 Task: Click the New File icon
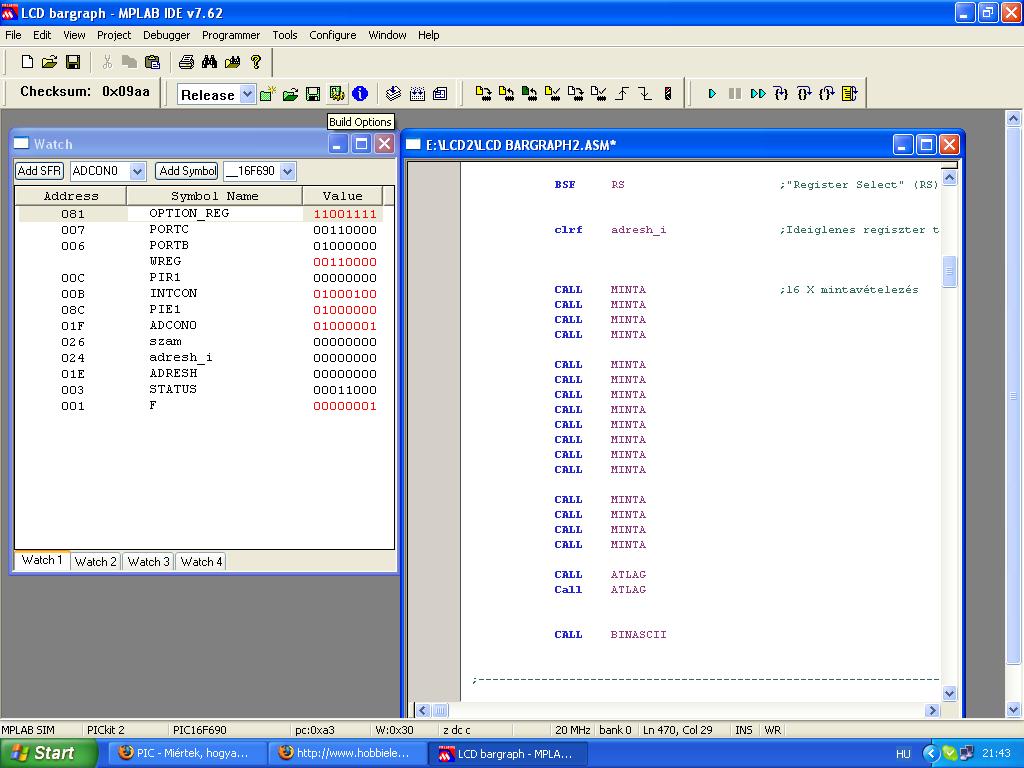[x=27, y=61]
